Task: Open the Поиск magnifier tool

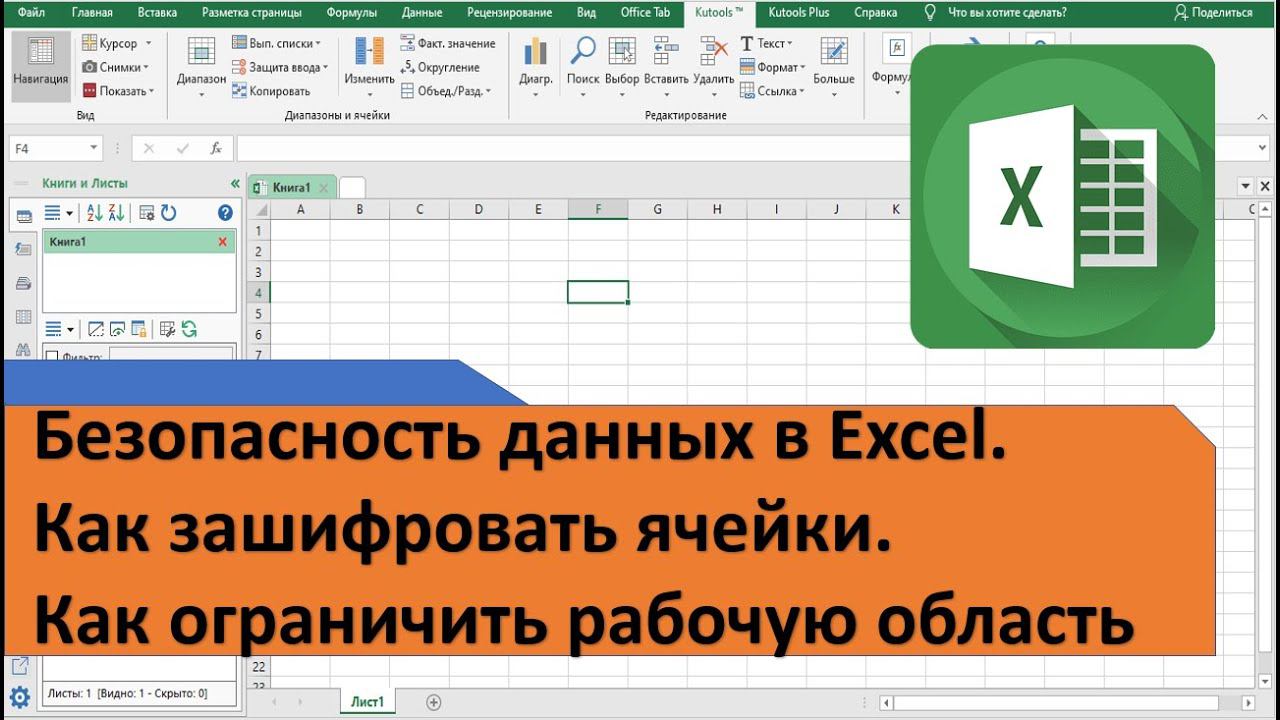Action: pyautogui.click(x=583, y=66)
